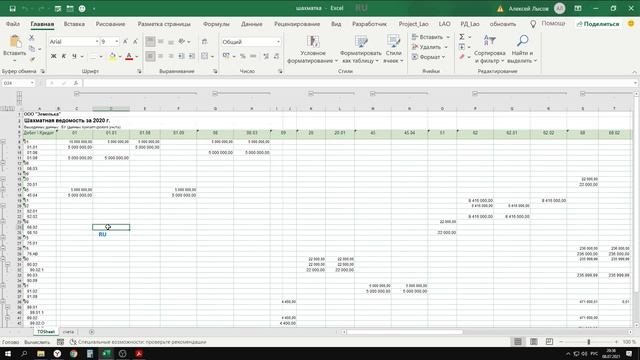This screenshot has width=640, height=360.
Task: Click the Cut scissors icon
Action: (x=32, y=38)
